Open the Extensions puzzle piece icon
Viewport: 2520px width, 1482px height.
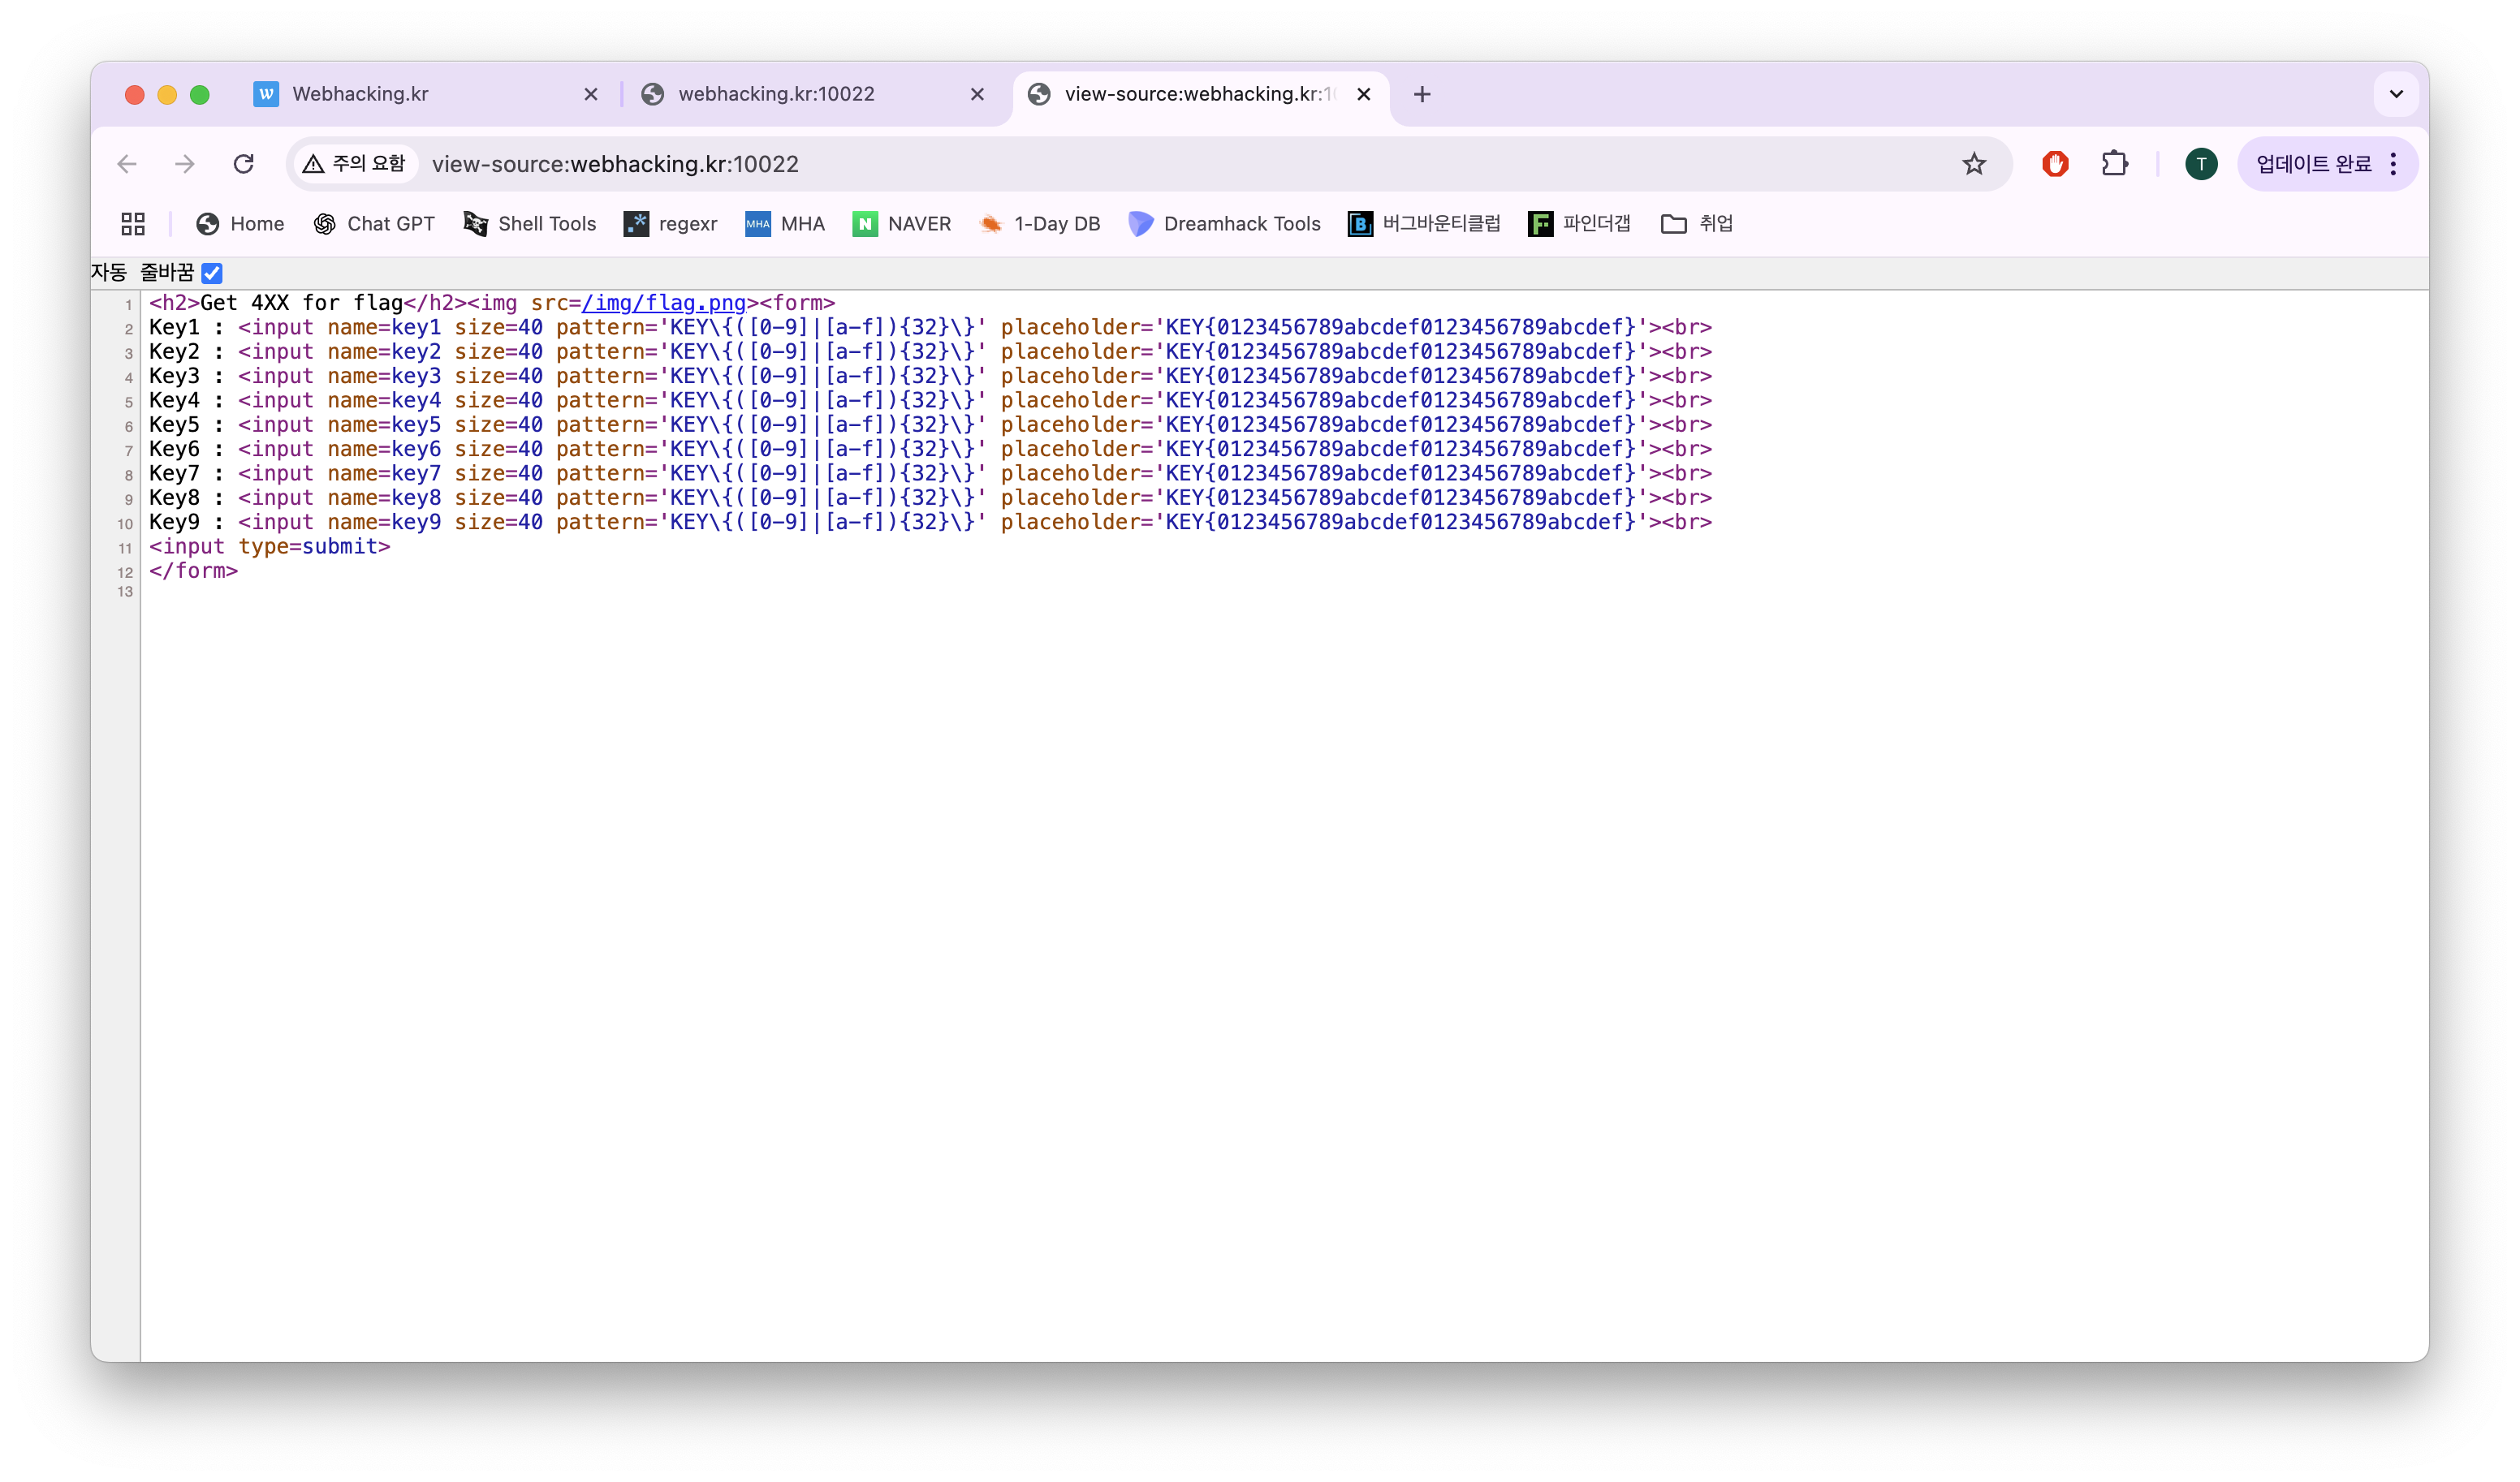[2114, 164]
